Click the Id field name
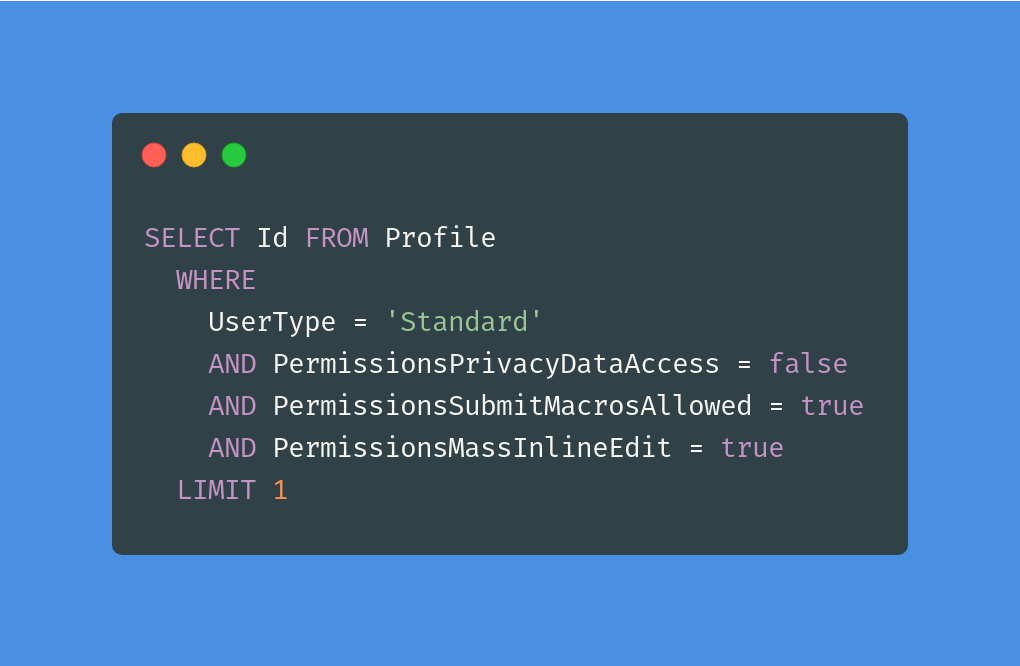The height and width of the screenshot is (666, 1020). coord(272,238)
